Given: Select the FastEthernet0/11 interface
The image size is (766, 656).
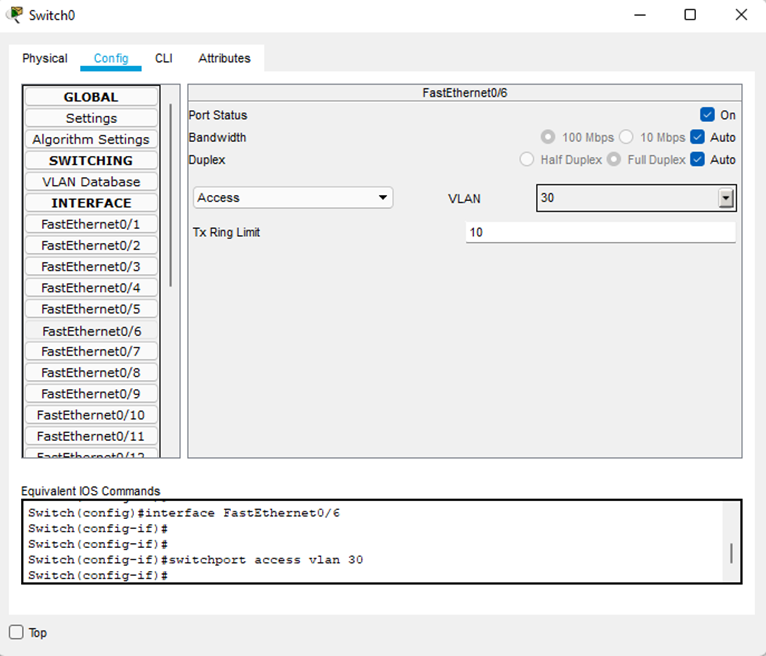Looking at the screenshot, I should point(91,436).
